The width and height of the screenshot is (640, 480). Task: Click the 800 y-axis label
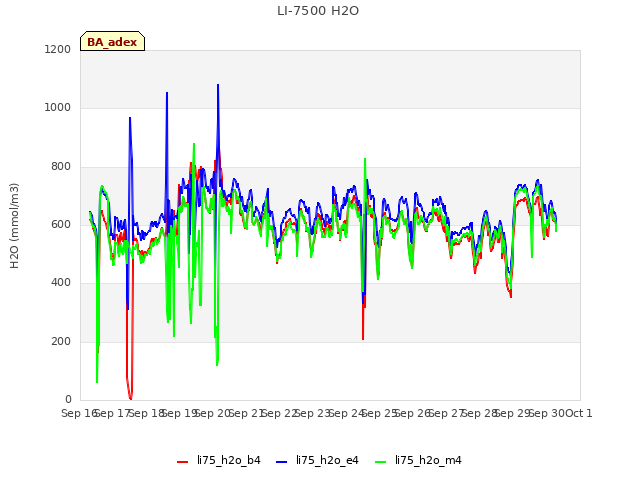[x=61, y=167]
